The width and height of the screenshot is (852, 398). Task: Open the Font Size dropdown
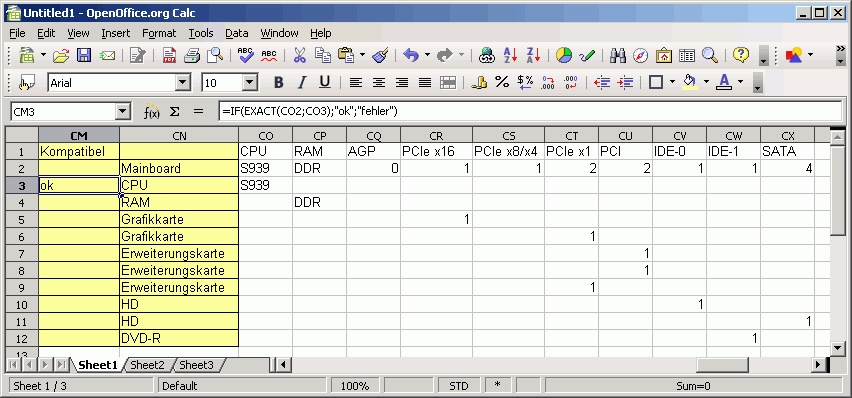(x=250, y=83)
